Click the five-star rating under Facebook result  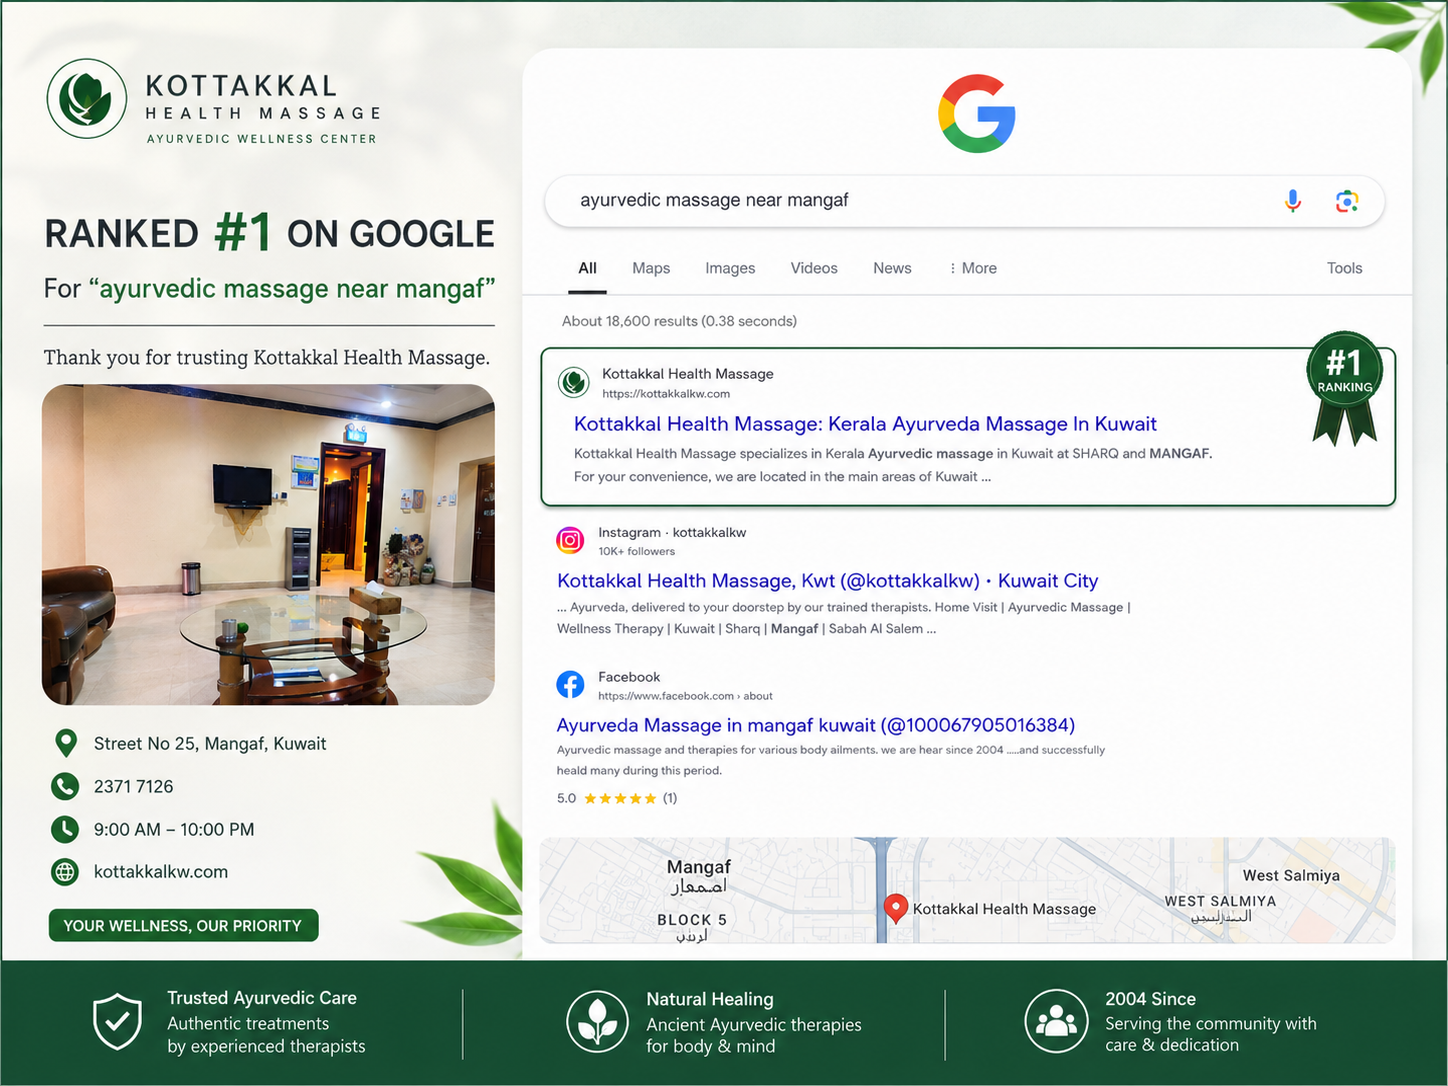pyautogui.click(x=620, y=798)
